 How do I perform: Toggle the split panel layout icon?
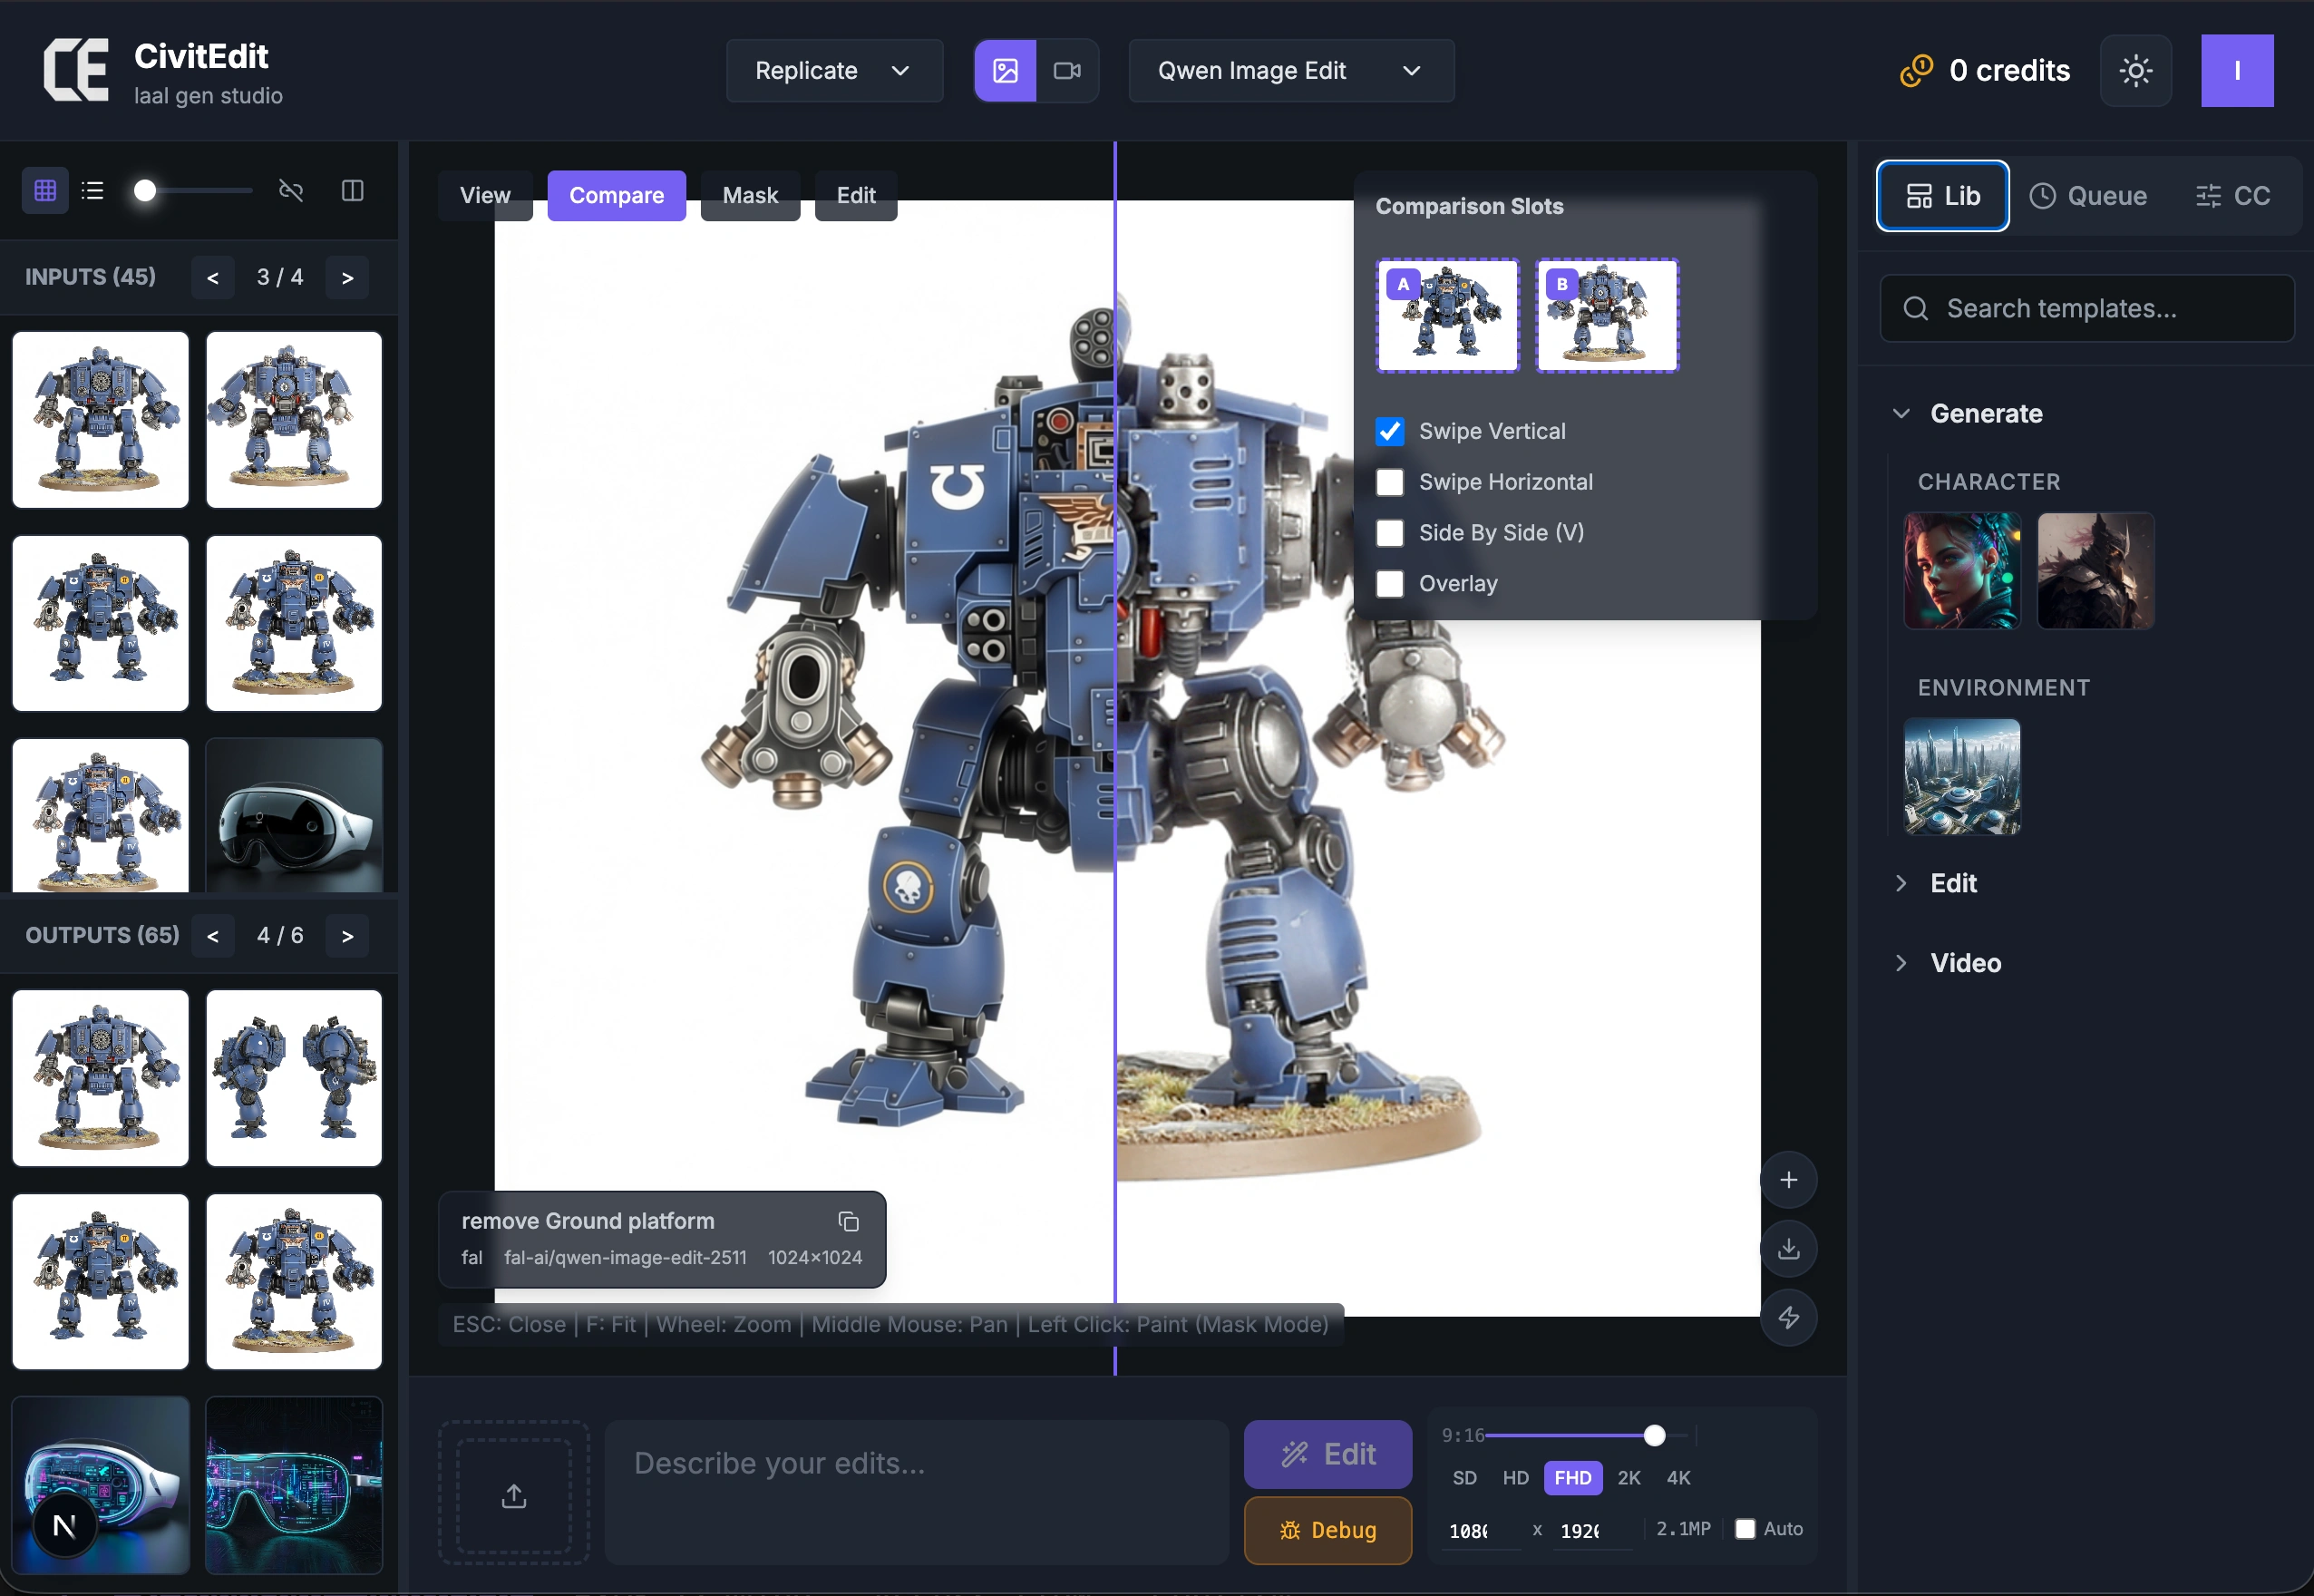pyautogui.click(x=353, y=191)
